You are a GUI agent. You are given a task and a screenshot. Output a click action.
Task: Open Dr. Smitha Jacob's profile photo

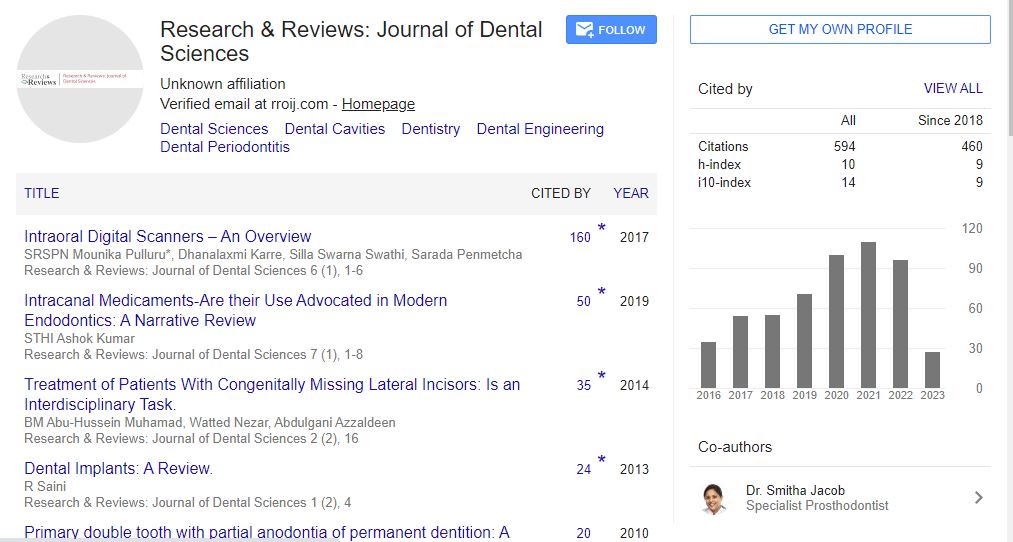pyautogui.click(x=714, y=498)
